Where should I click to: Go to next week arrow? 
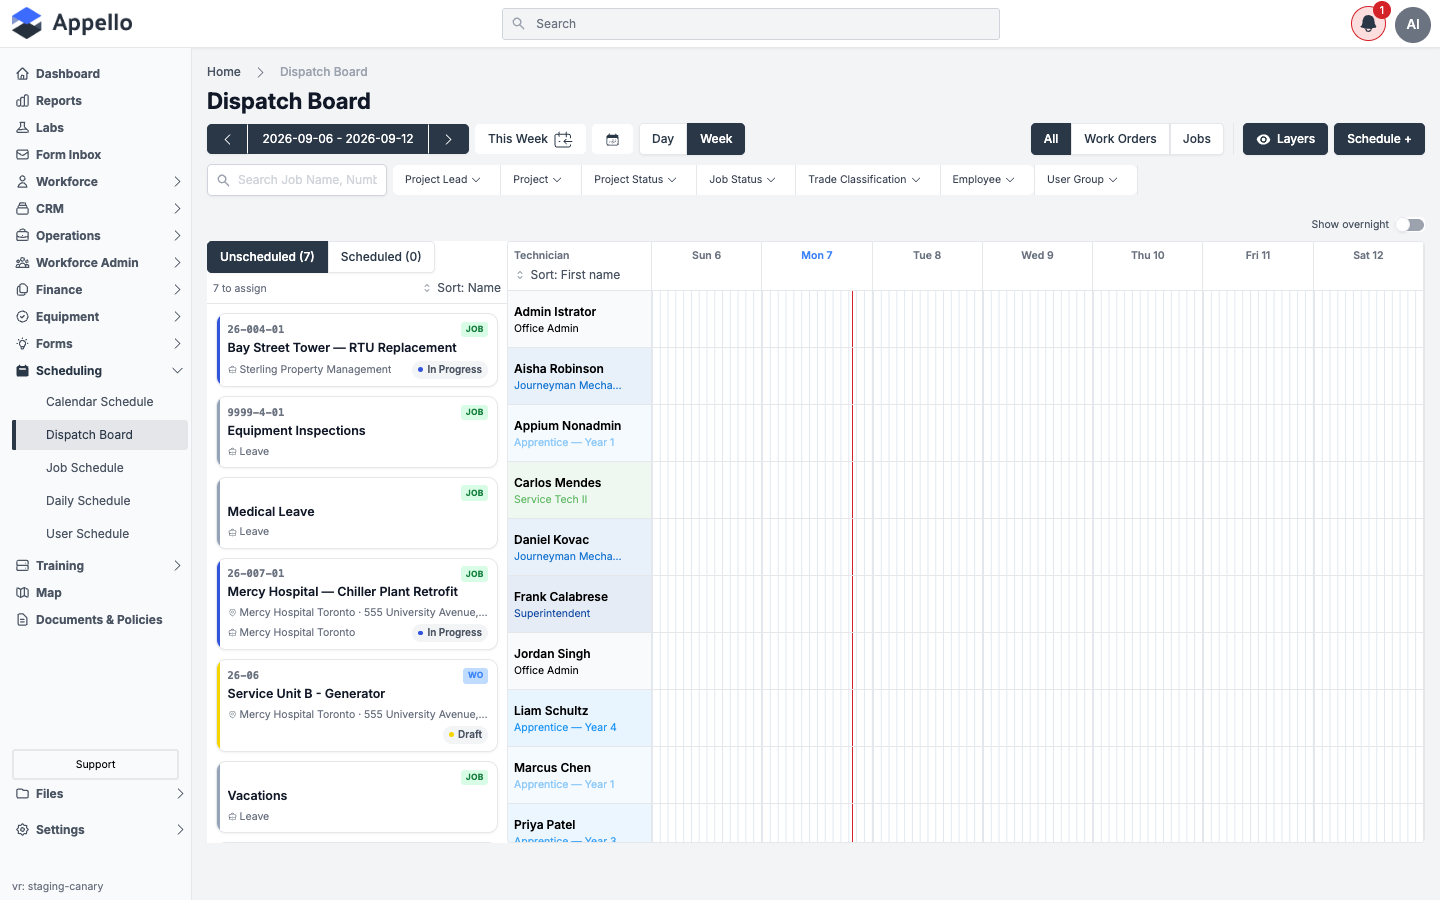[448, 139]
